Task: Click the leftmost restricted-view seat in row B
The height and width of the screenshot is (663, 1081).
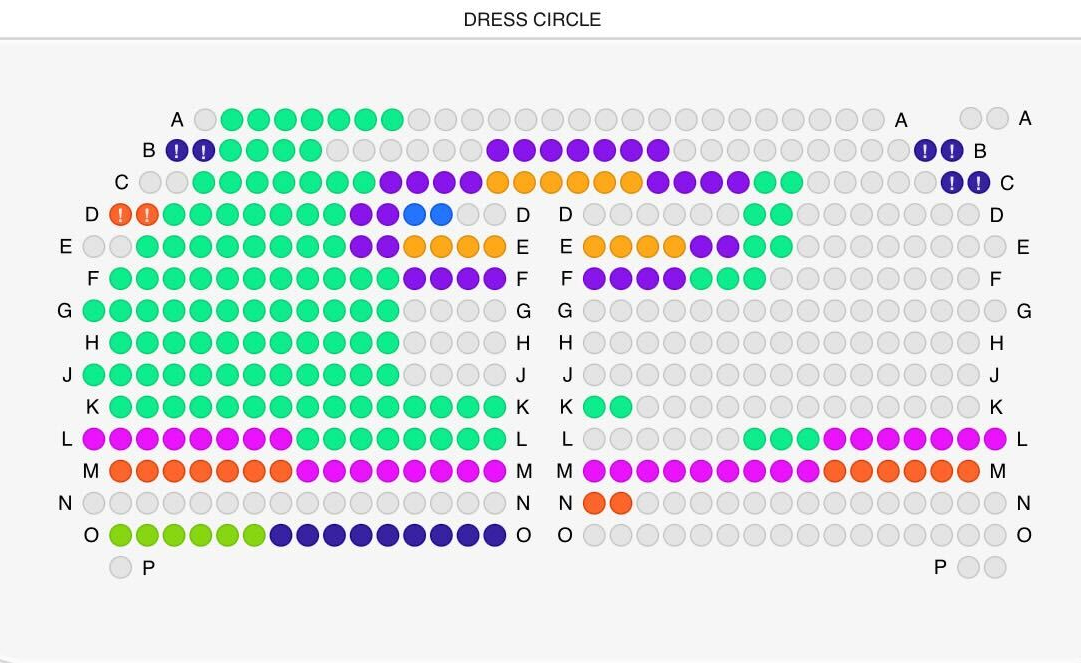Action: [x=177, y=151]
